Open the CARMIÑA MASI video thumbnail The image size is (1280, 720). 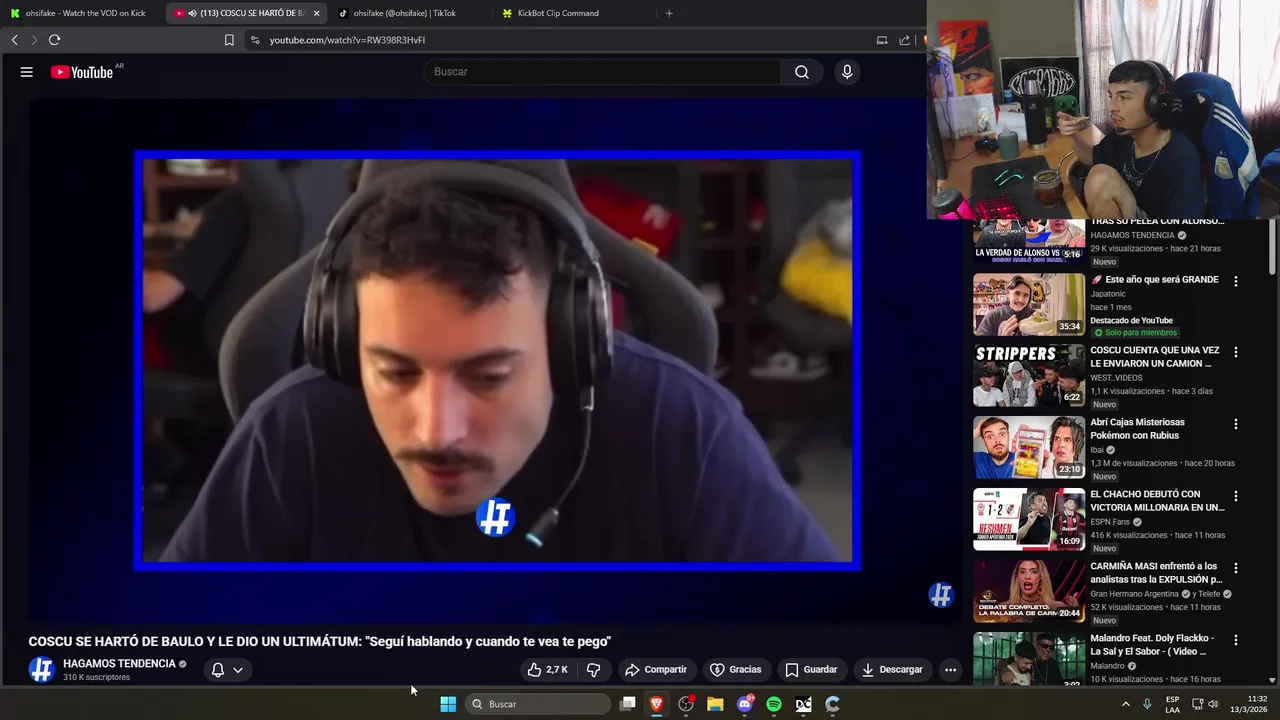tap(1029, 591)
